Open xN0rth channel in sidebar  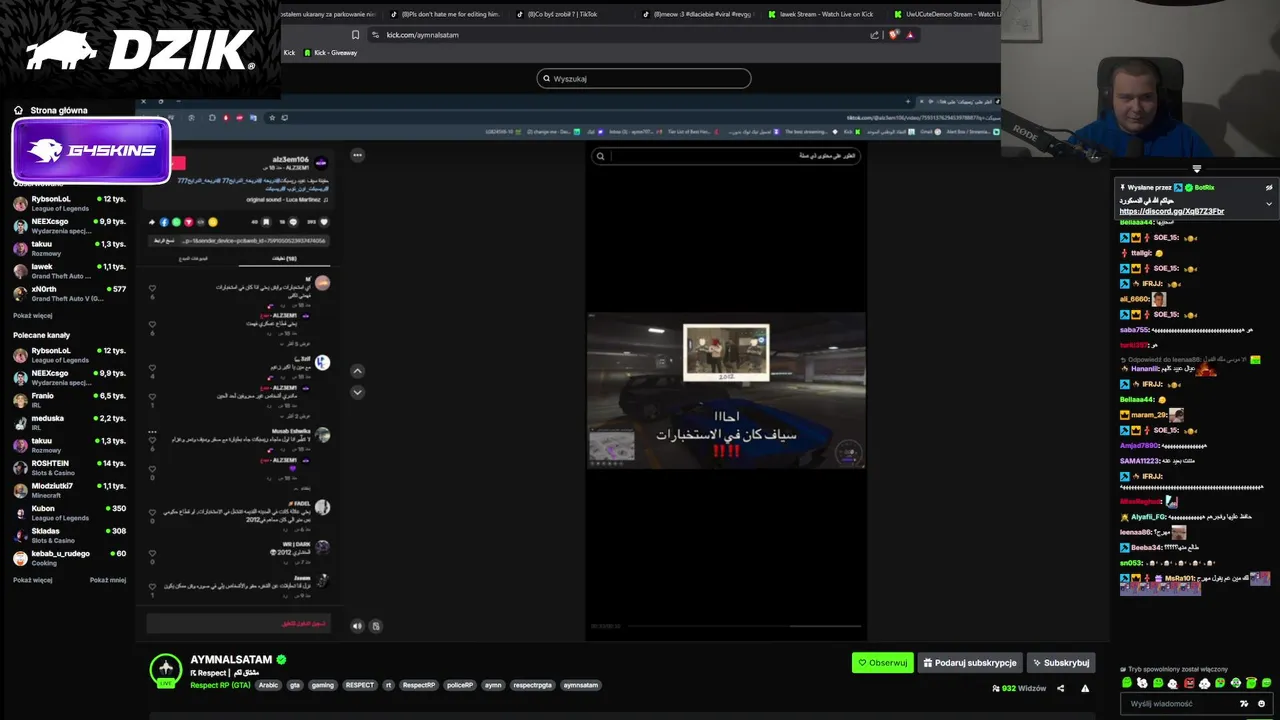click(x=69, y=293)
